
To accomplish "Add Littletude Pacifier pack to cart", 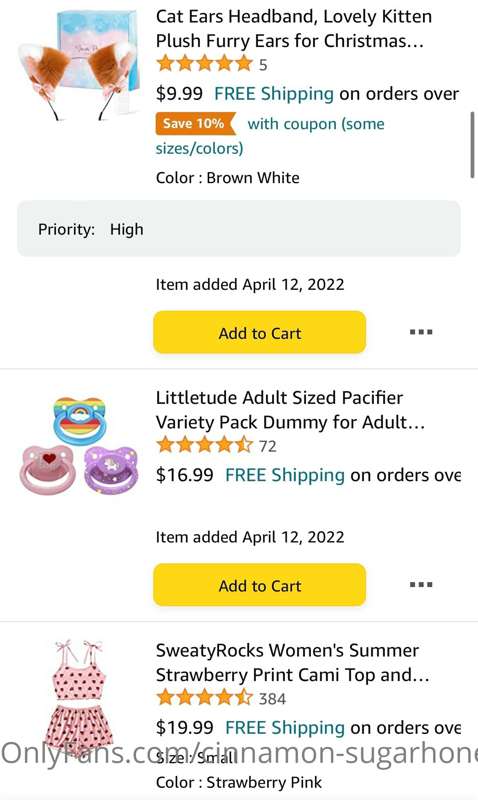I will (x=260, y=585).
